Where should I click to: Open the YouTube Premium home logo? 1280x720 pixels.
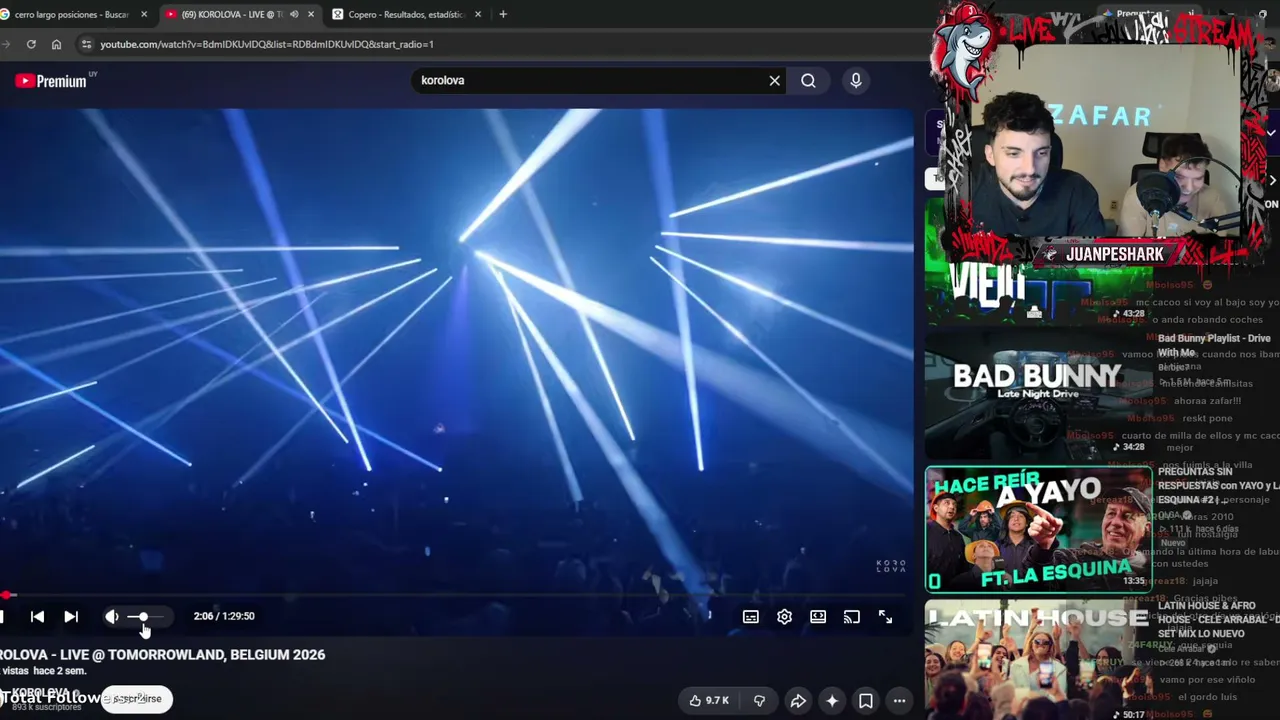pyautogui.click(x=51, y=81)
